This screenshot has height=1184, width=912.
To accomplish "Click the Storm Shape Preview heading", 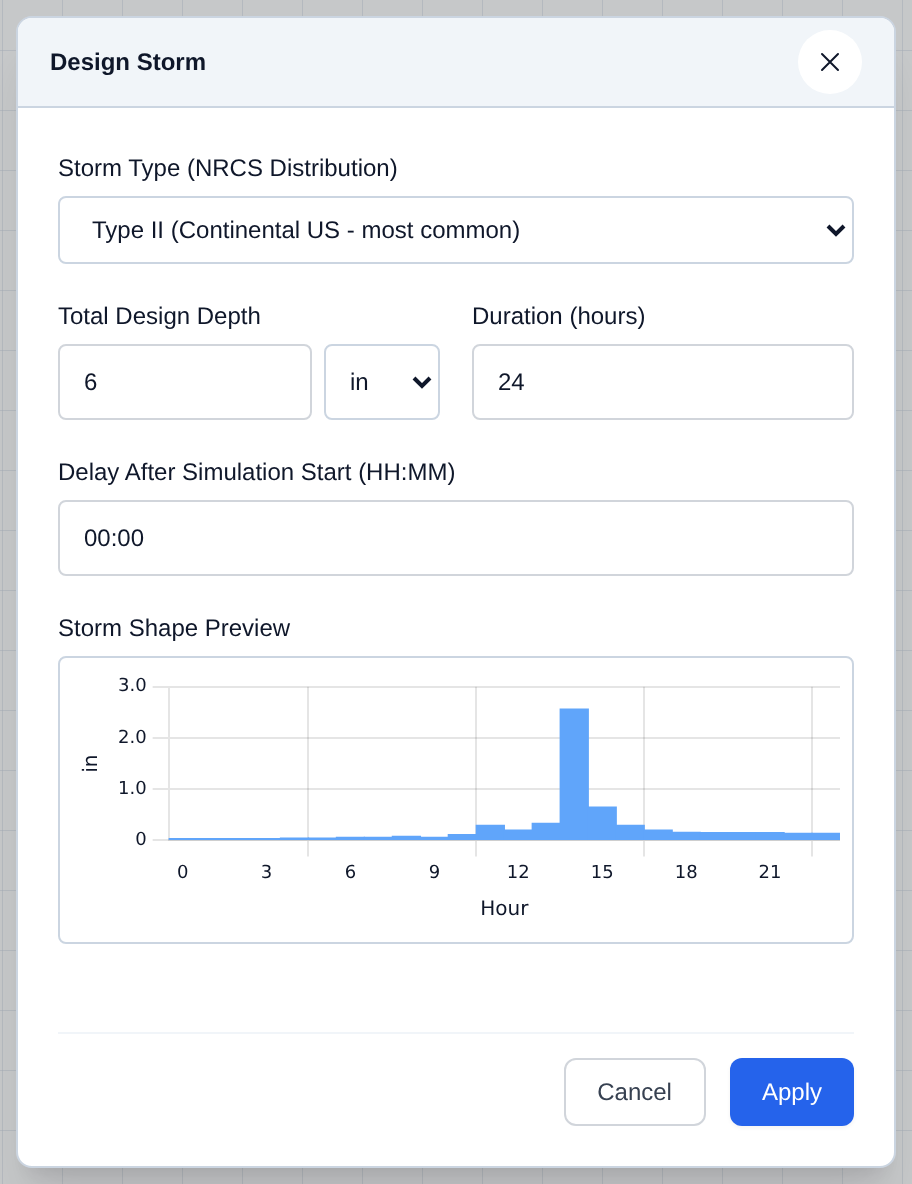I will tap(174, 628).
